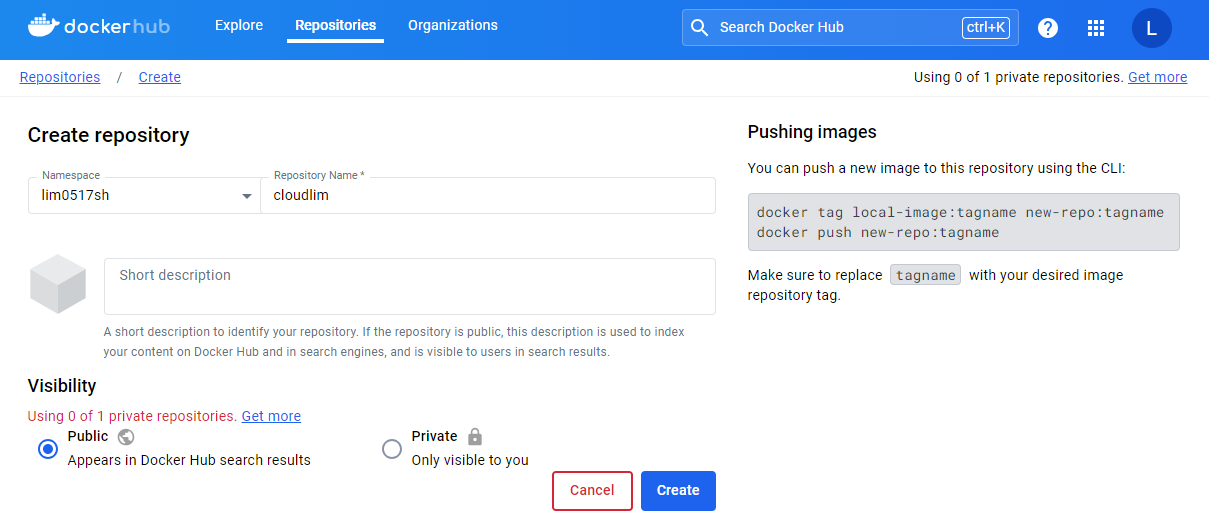Click the tagname inline code label
The image size is (1209, 518).
(926, 275)
